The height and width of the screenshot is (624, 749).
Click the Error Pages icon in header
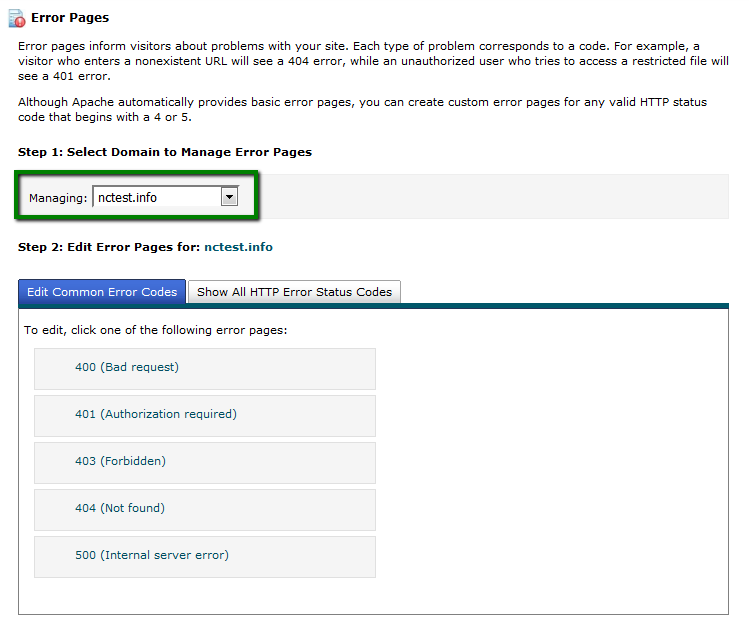16,18
